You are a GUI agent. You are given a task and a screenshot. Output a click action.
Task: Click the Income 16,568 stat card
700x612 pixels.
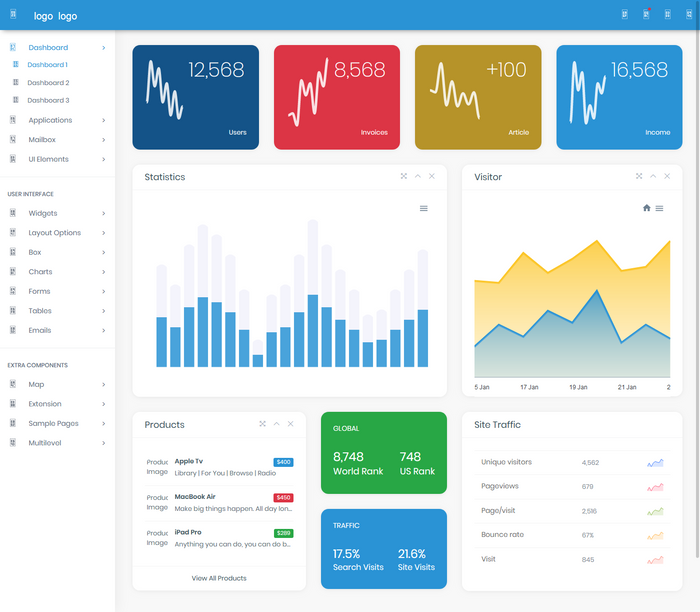[619, 97]
